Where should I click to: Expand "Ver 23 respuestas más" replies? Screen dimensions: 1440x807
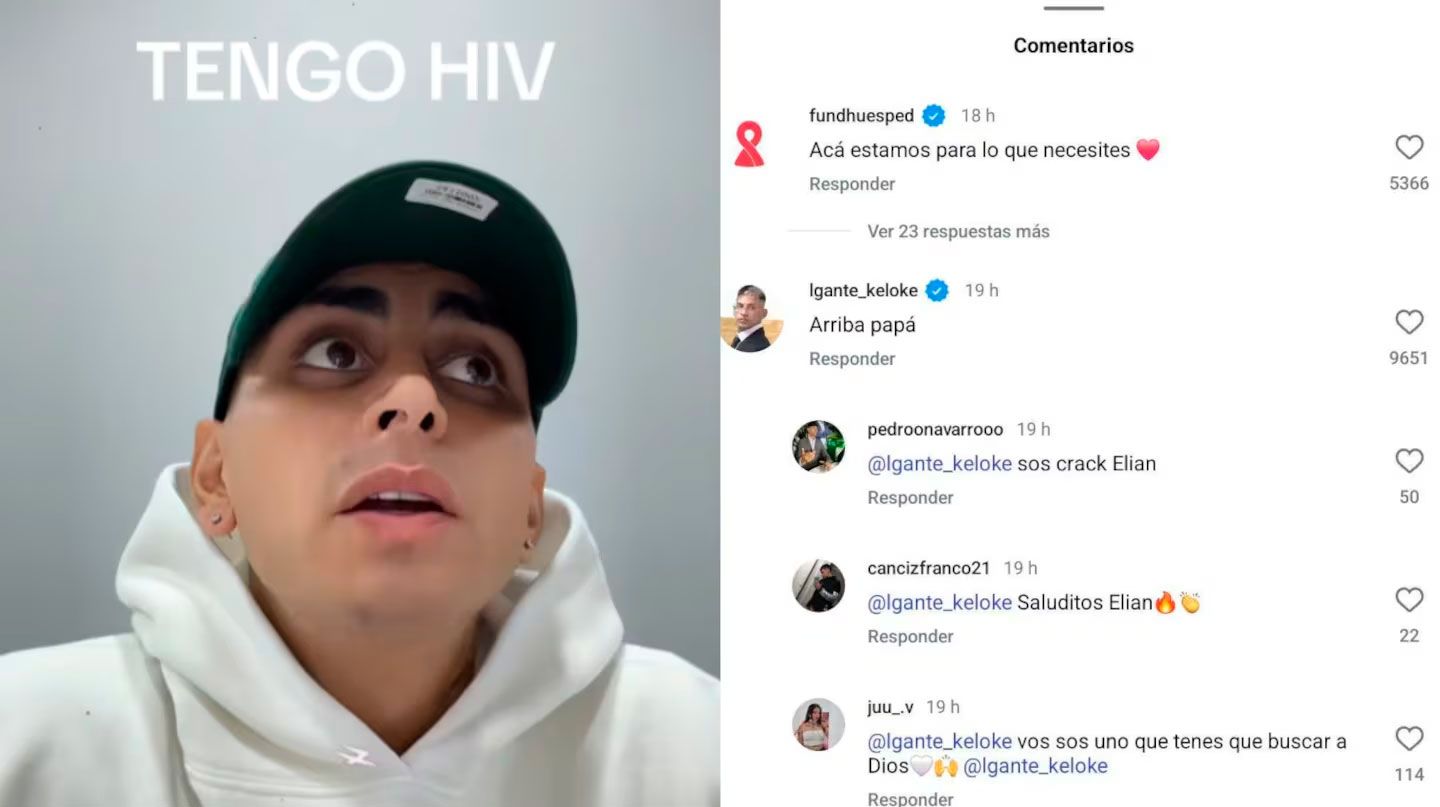coord(958,231)
